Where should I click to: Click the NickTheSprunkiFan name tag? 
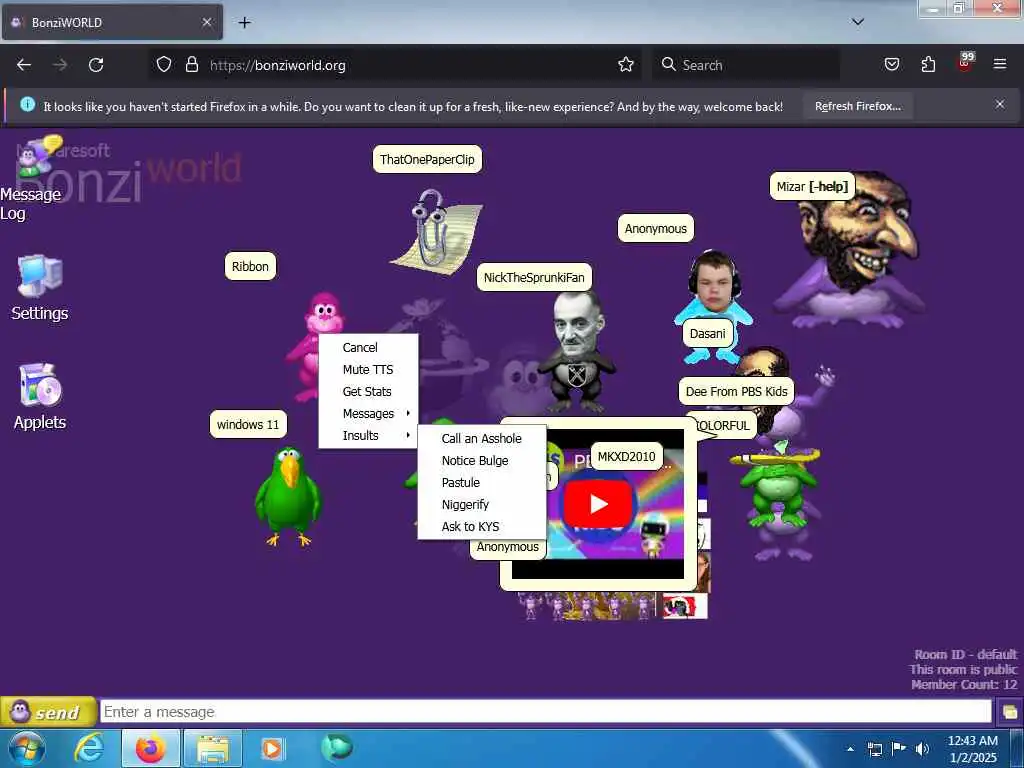pos(534,278)
